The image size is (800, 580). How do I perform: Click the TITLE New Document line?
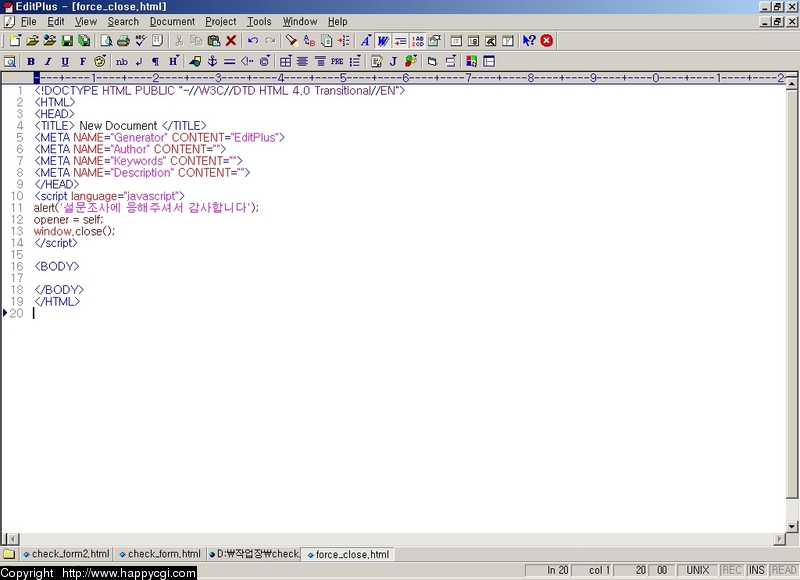coord(120,125)
